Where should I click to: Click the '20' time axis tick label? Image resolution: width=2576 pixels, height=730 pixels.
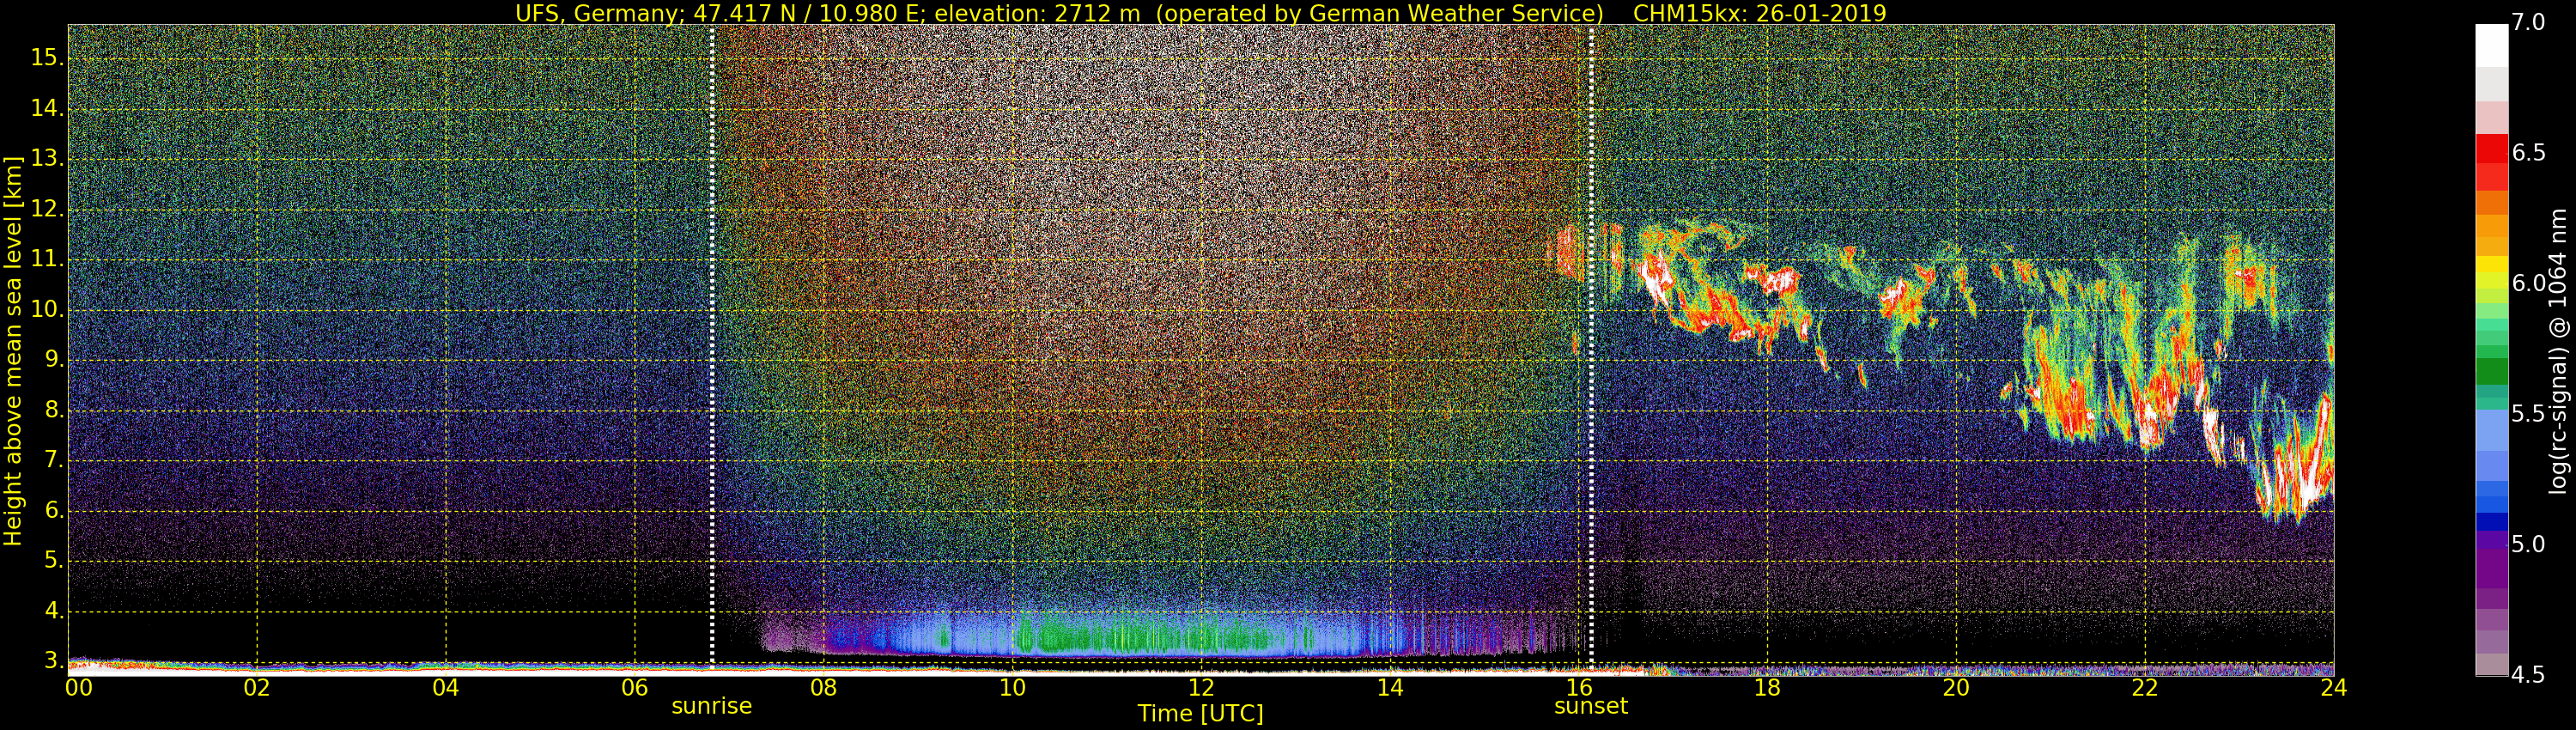[1956, 687]
